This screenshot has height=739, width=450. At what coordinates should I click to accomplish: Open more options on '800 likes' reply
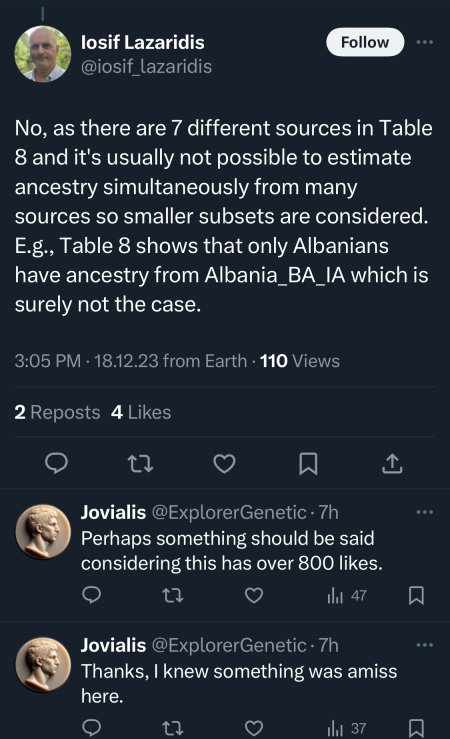click(425, 512)
